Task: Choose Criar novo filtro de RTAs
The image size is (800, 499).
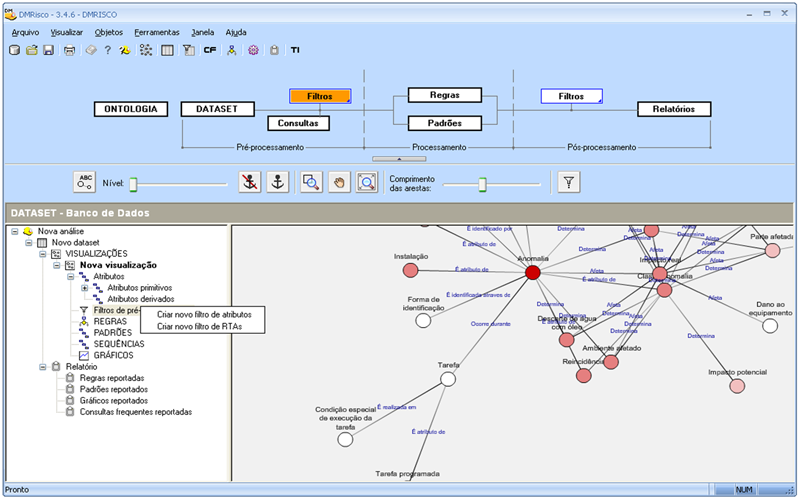Action: (x=199, y=327)
